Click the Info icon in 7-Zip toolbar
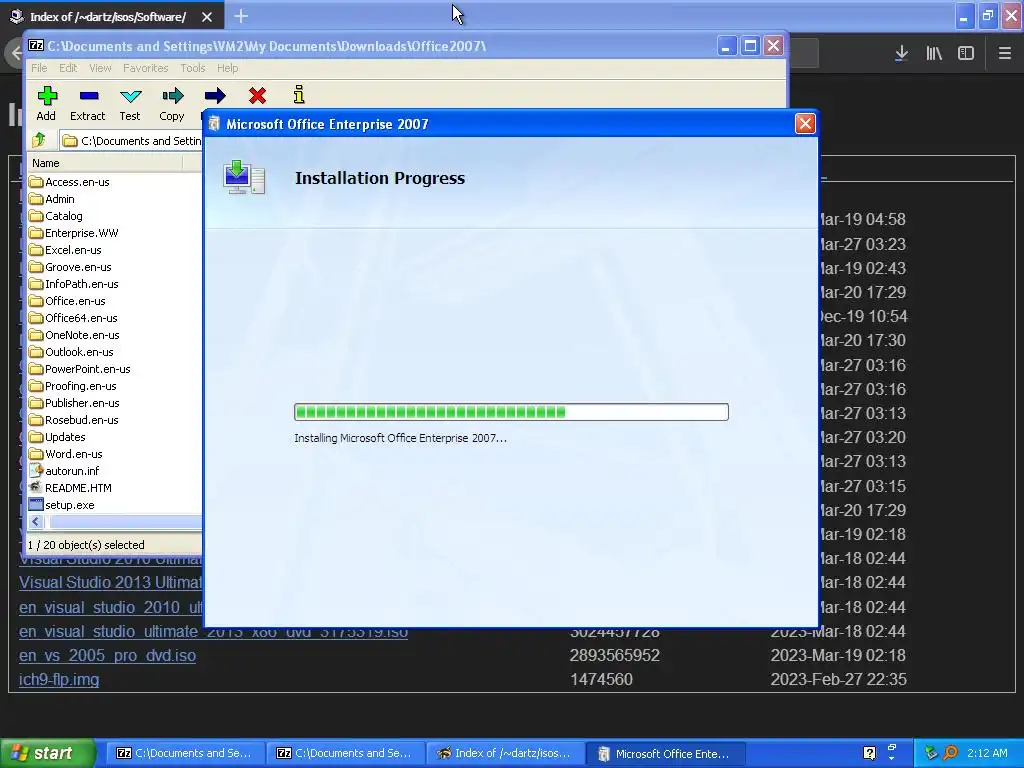This screenshot has height=768, width=1024. pos(299,95)
